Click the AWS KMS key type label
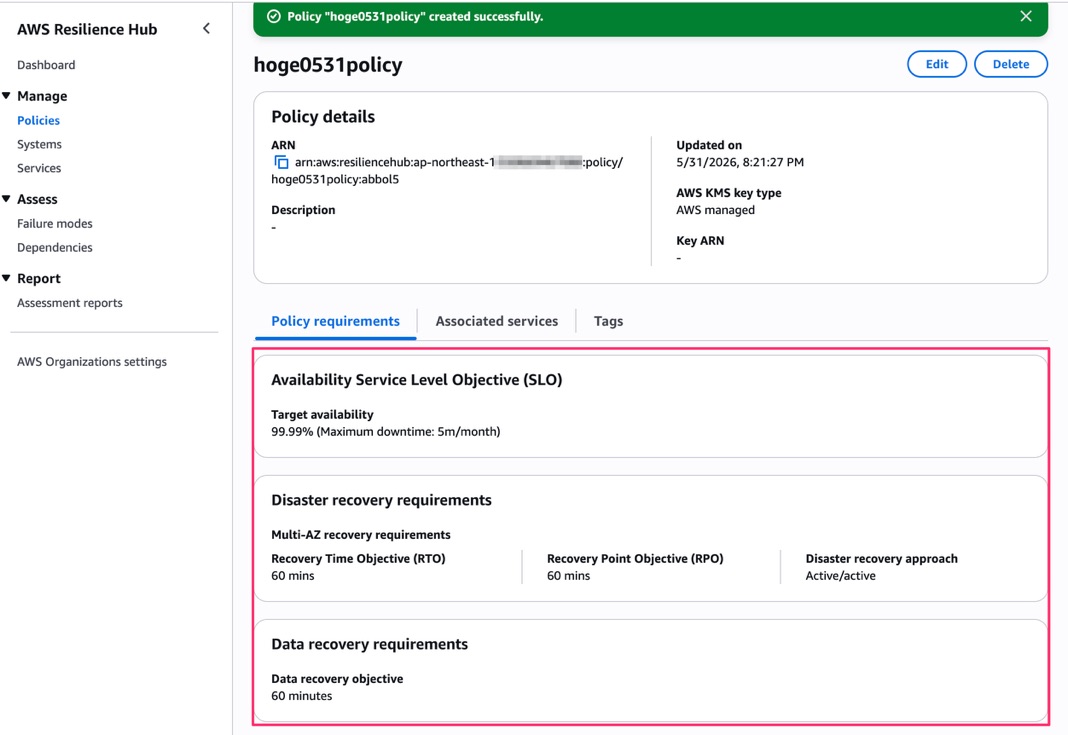This screenshot has height=735, width=1068. click(729, 193)
